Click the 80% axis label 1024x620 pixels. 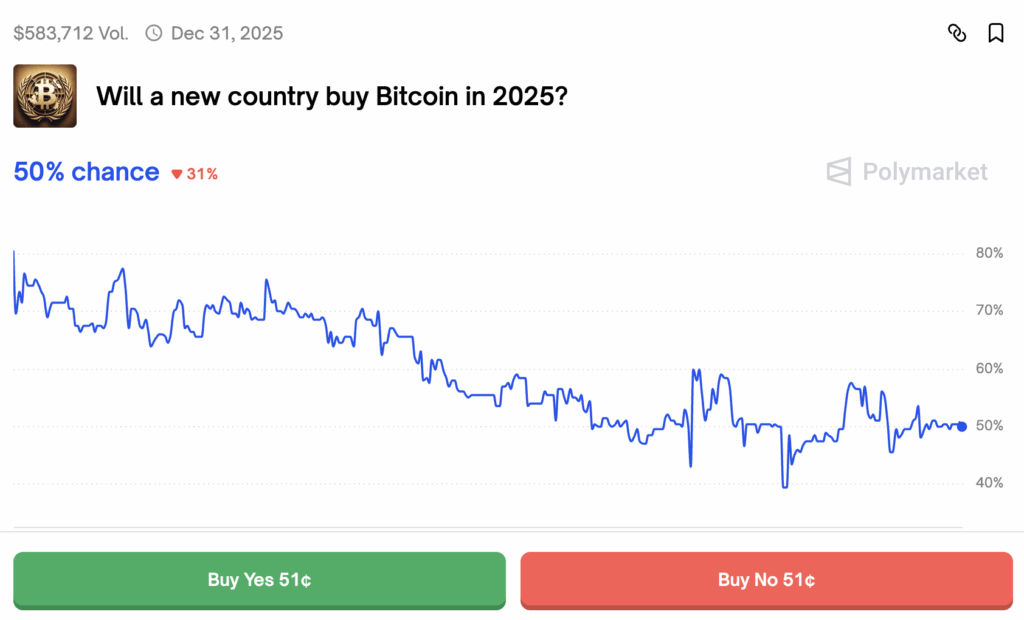point(989,253)
